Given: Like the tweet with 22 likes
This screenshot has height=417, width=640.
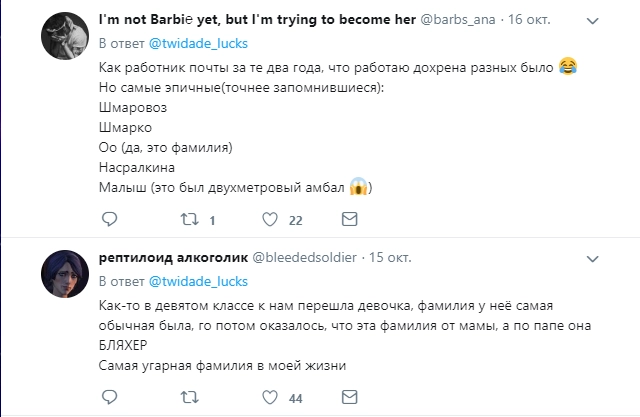Looking at the screenshot, I should coord(269,219).
